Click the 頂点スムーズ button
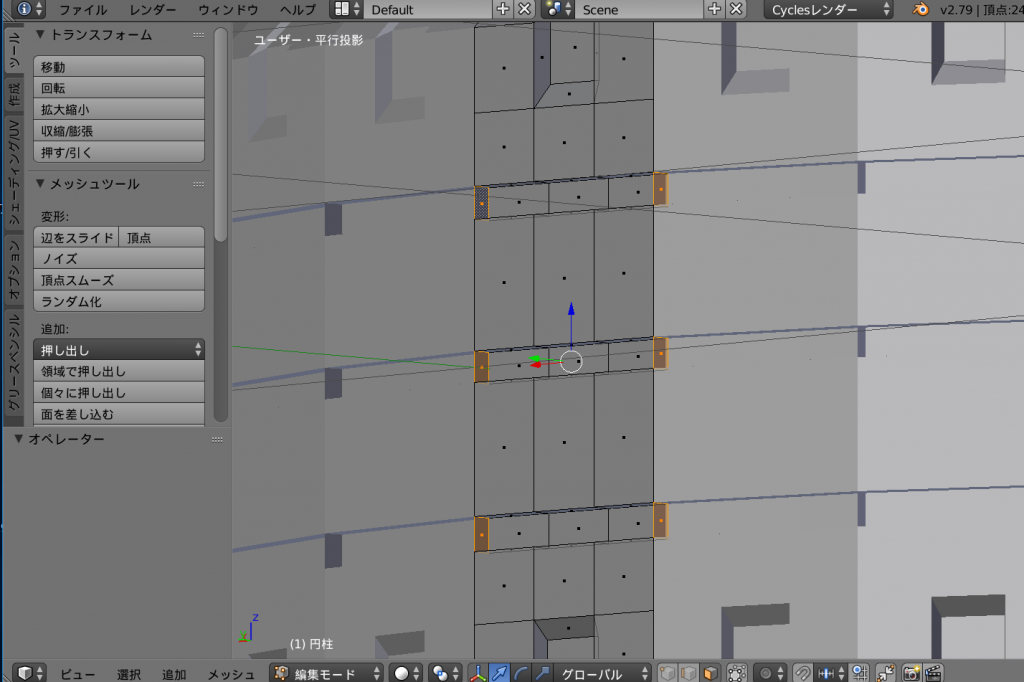Image resolution: width=1024 pixels, height=682 pixels. [x=118, y=280]
